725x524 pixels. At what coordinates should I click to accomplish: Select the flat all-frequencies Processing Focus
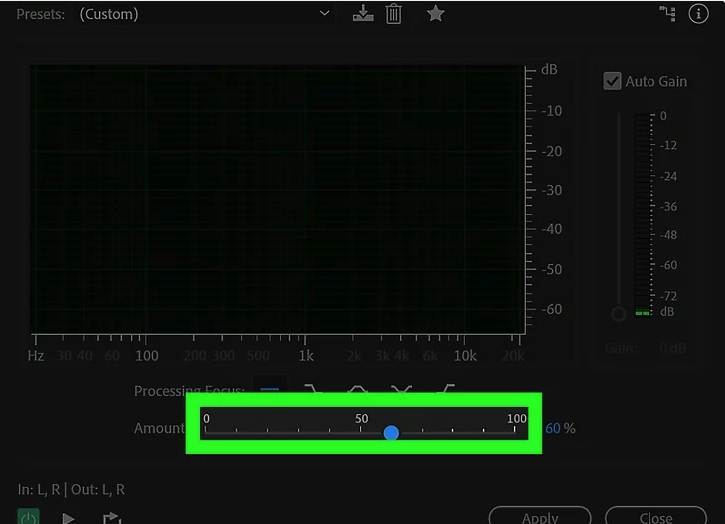coord(269,390)
